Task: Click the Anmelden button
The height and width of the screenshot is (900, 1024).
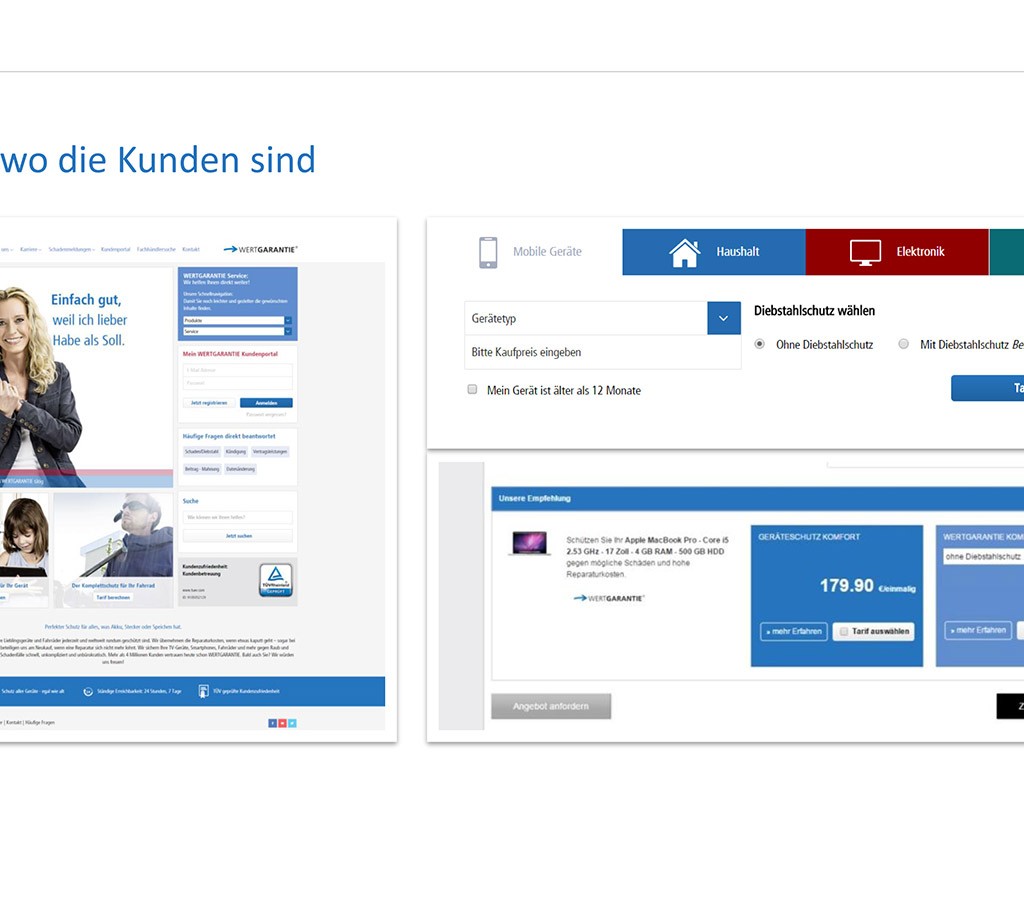Action: click(266, 403)
